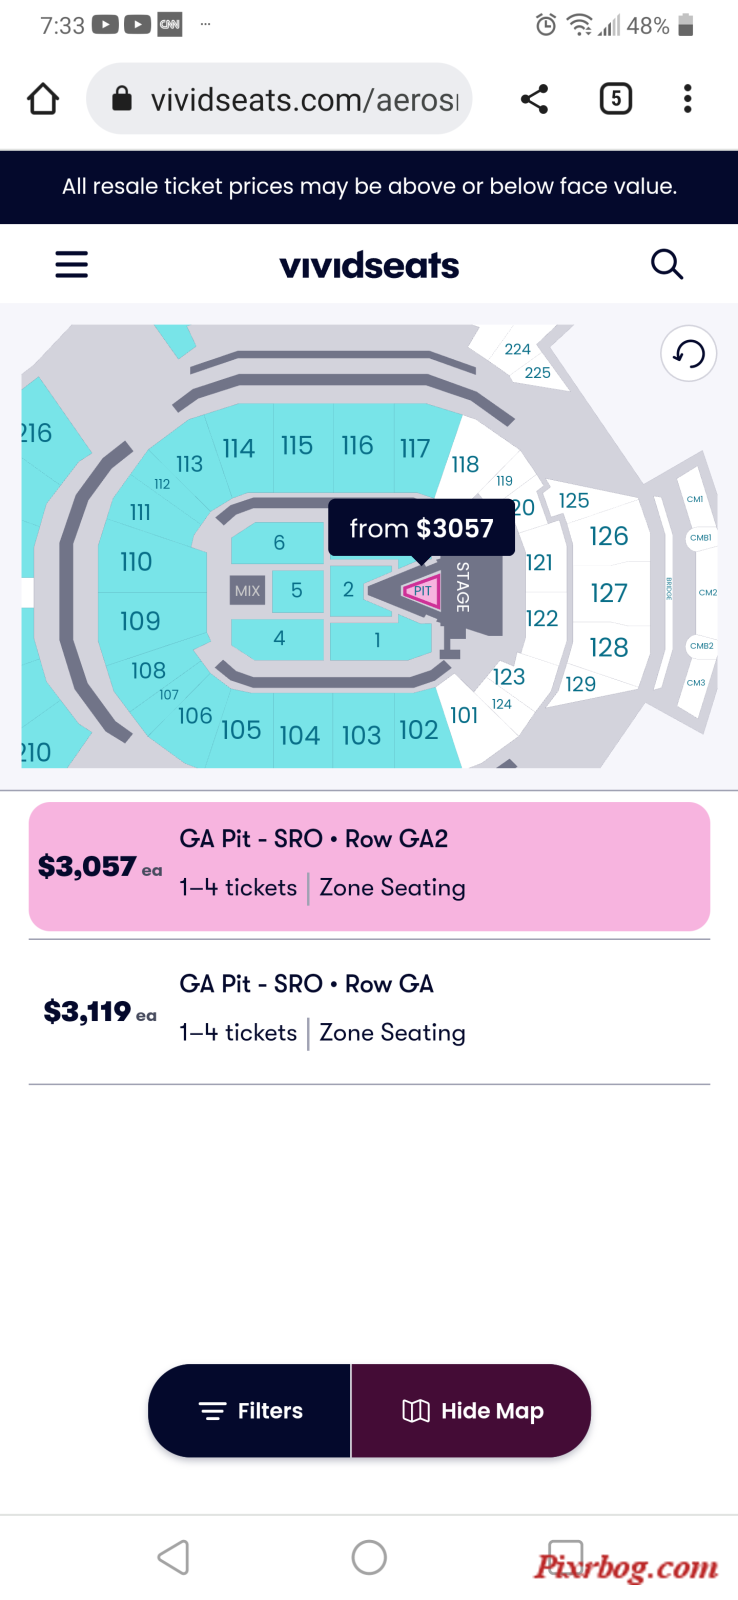Tap the search magnifier icon

point(667,264)
